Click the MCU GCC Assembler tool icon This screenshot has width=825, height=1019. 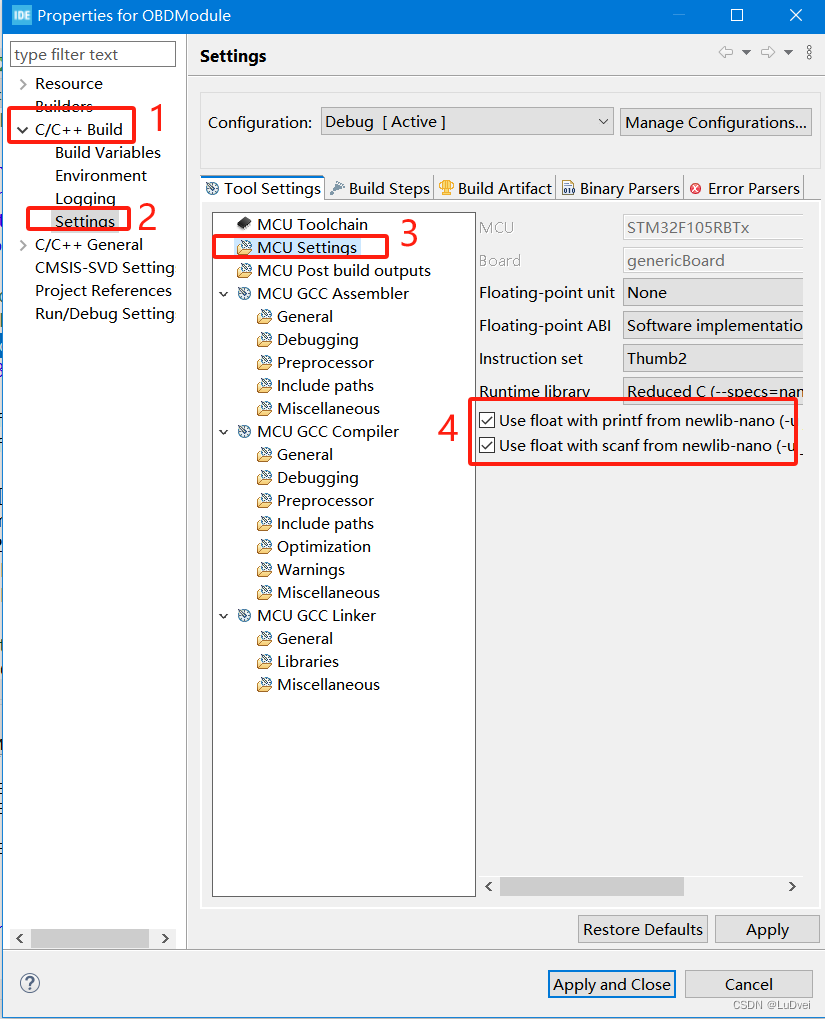point(244,294)
